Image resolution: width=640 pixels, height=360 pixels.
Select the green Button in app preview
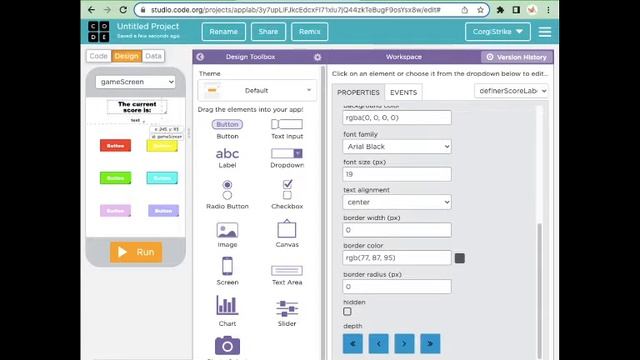coord(116,178)
